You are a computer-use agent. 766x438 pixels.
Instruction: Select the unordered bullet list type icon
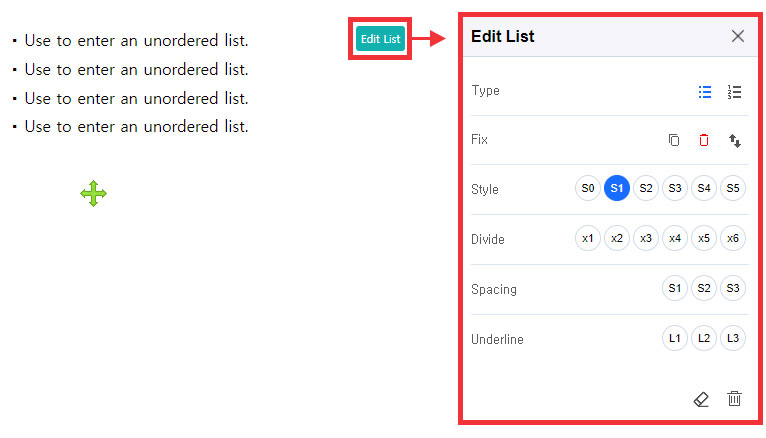[x=705, y=91]
